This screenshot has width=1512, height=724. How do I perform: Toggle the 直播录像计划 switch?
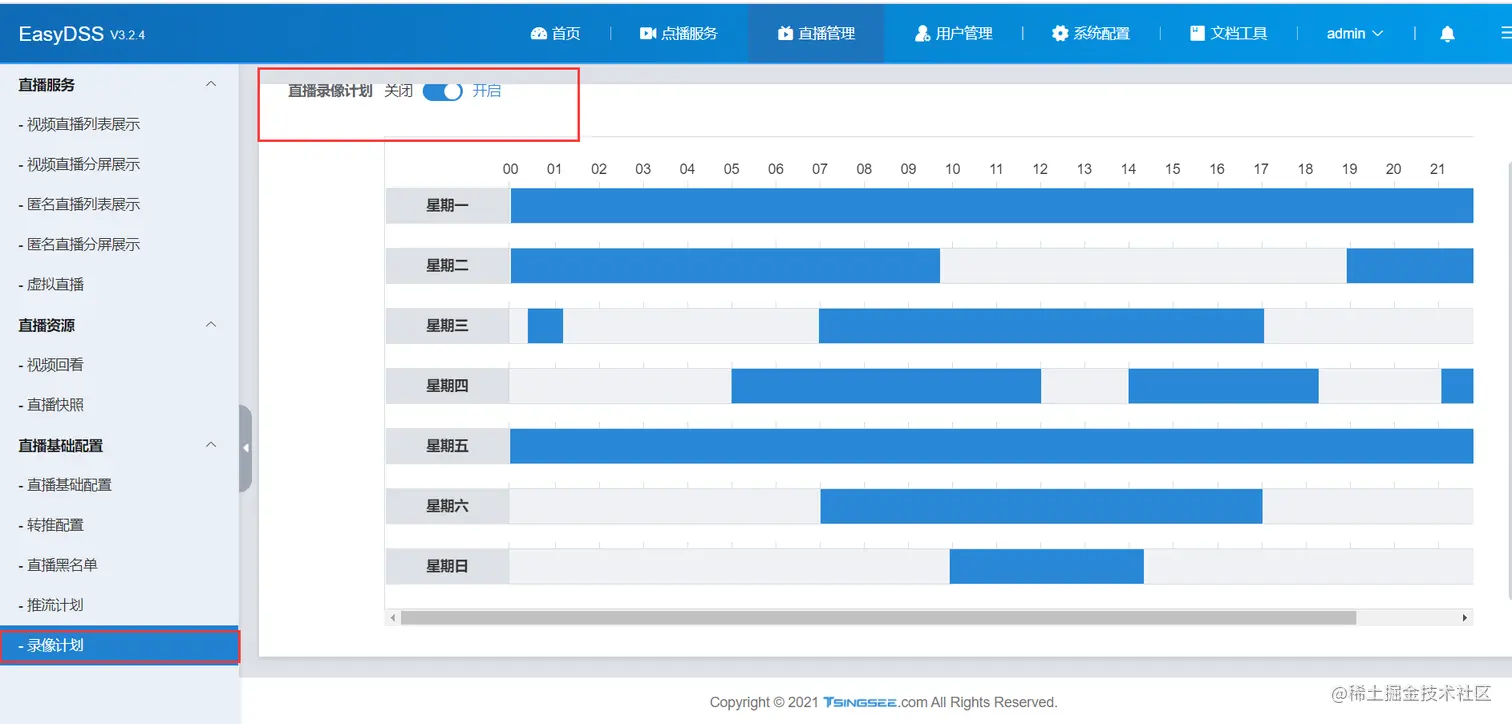pyautogui.click(x=442, y=91)
